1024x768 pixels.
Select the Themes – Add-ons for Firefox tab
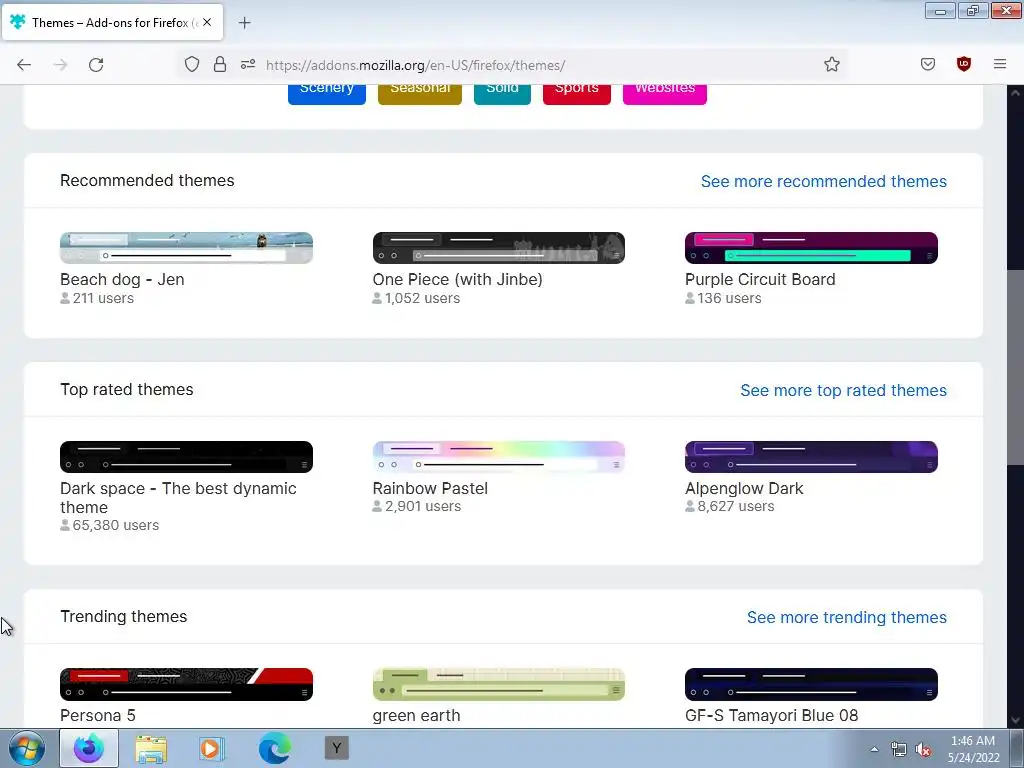pos(112,22)
